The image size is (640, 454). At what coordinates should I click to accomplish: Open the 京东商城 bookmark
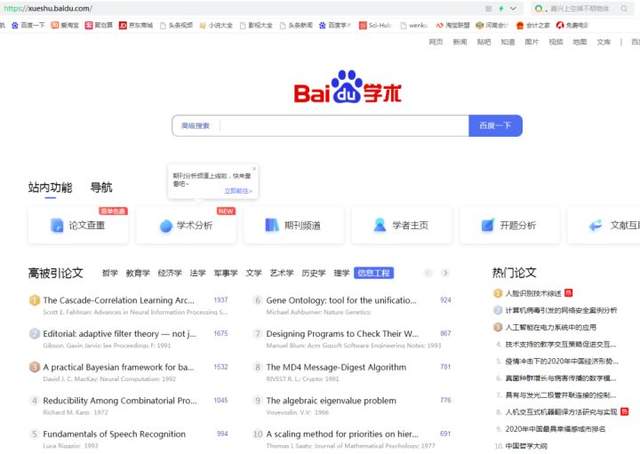point(136,25)
